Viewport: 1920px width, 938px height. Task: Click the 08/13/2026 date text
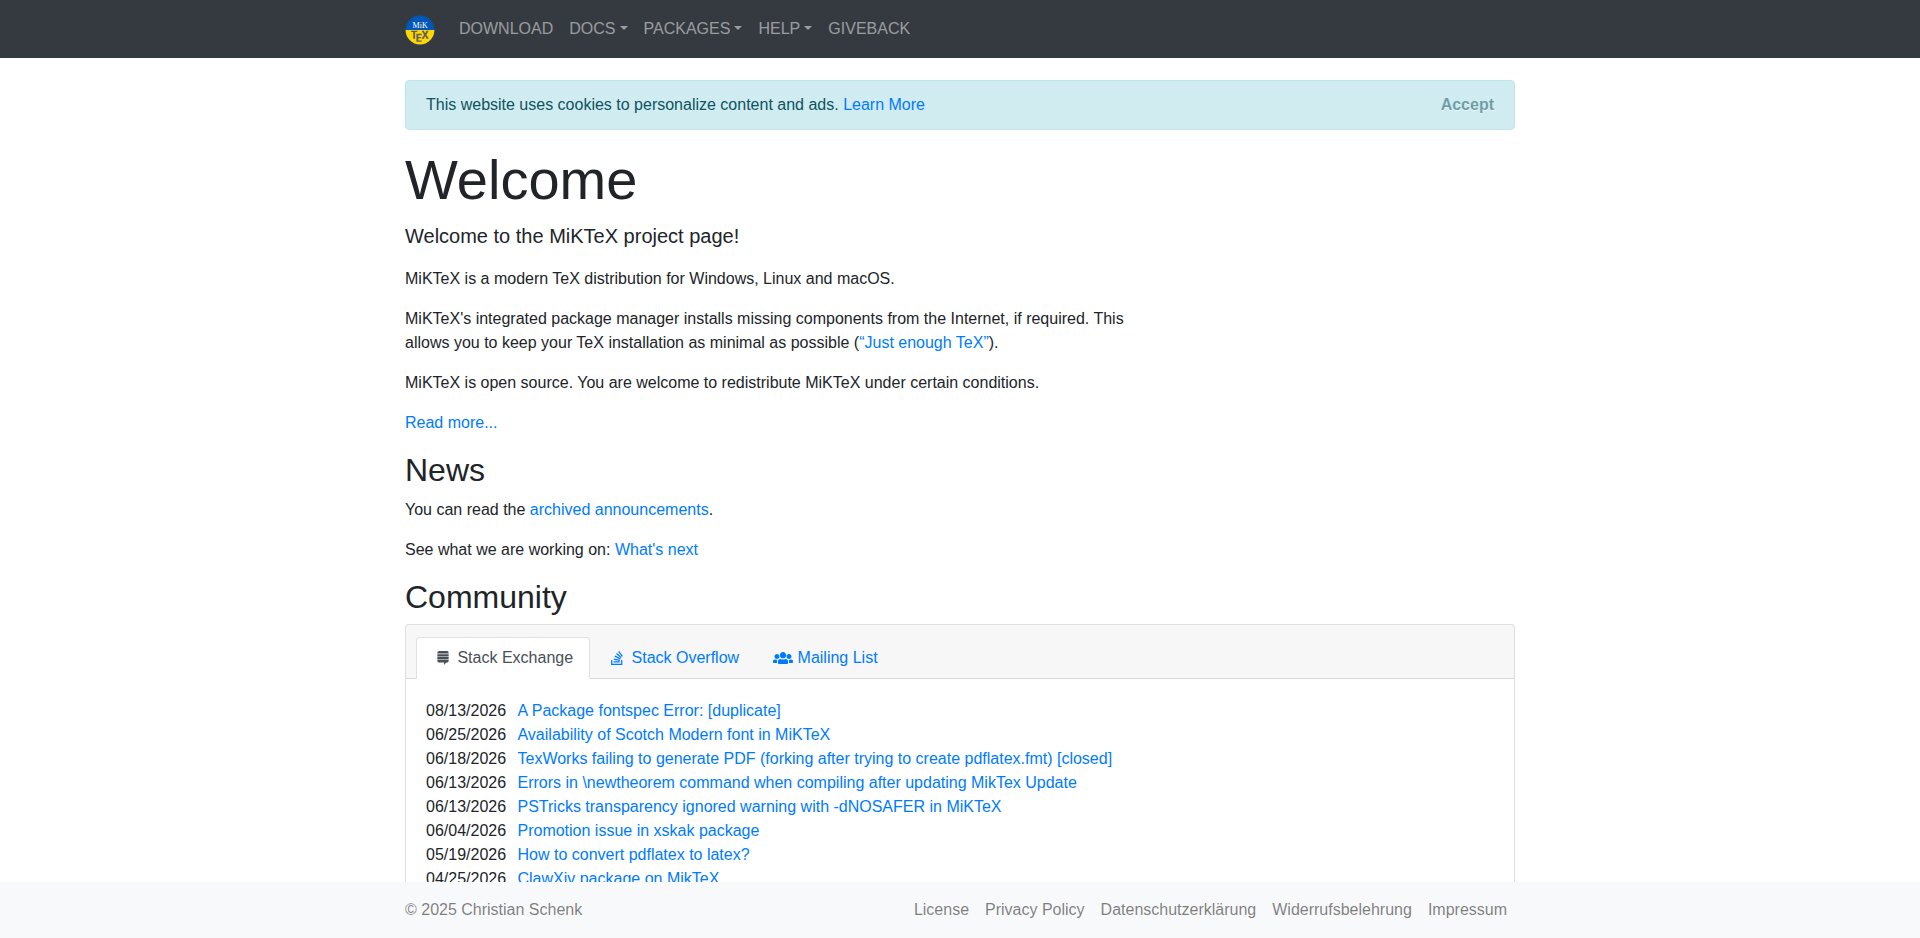pyautogui.click(x=466, y=710)
